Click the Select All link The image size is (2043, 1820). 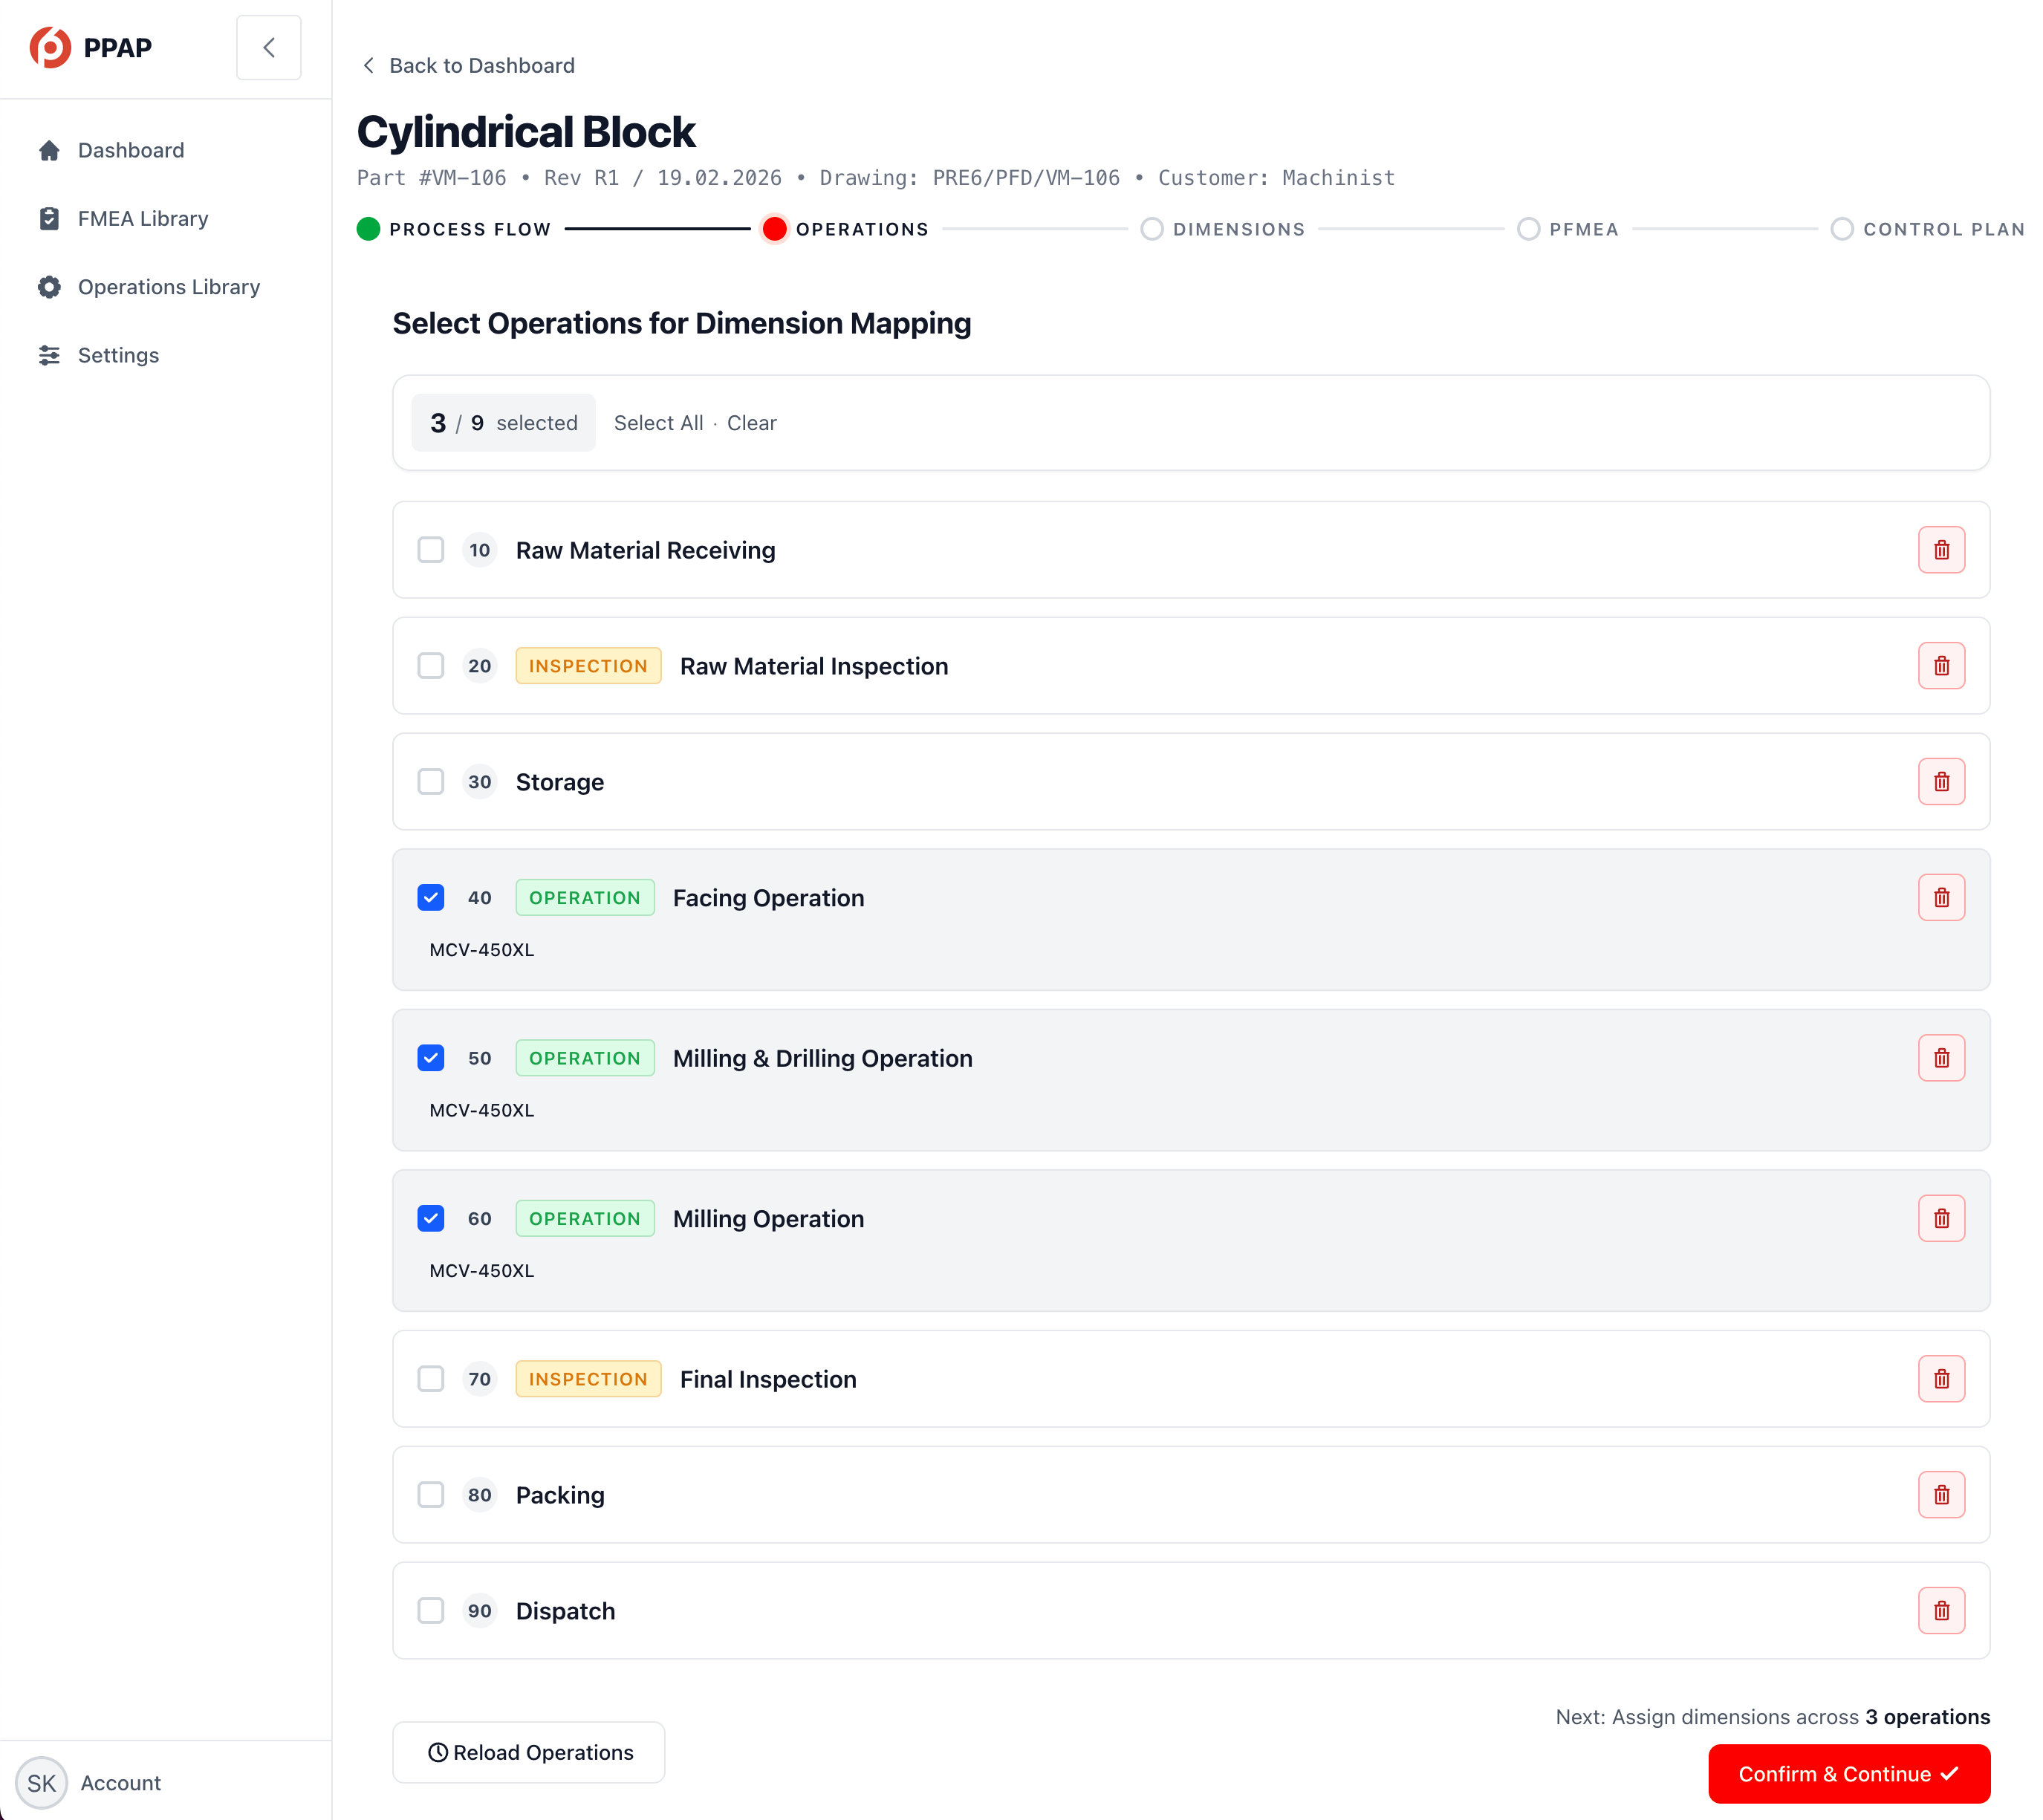coord(658,423)
